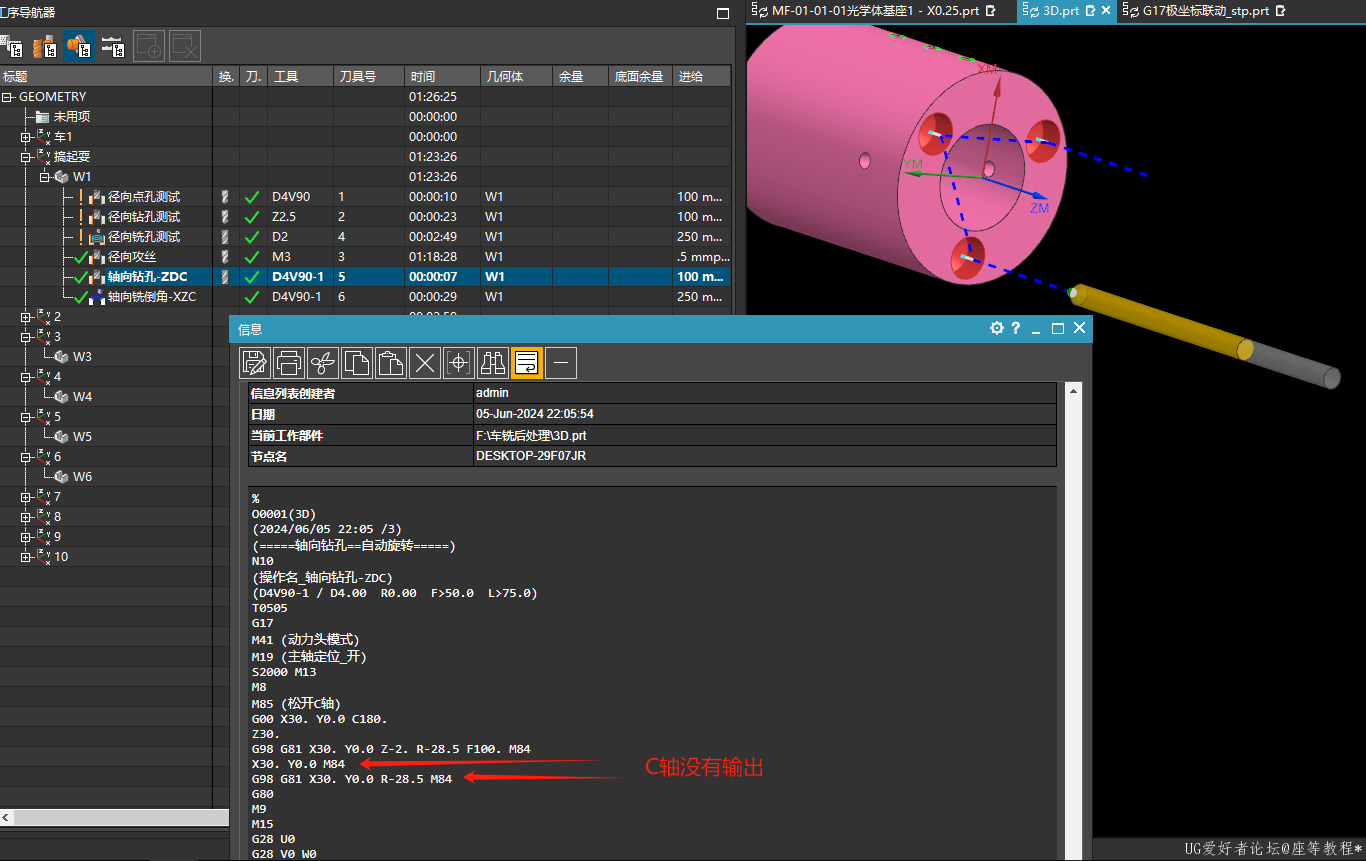Click the binoculars Find icon
This screenshot has width=1366, height=861.
coord(493,362)
